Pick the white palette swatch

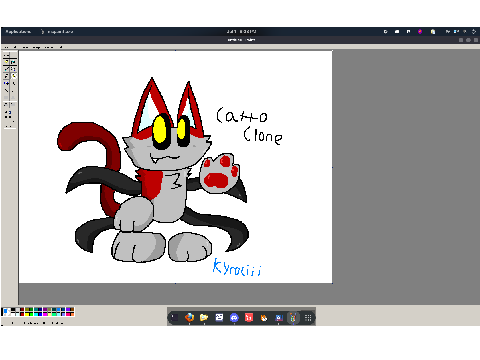point(13,314)
